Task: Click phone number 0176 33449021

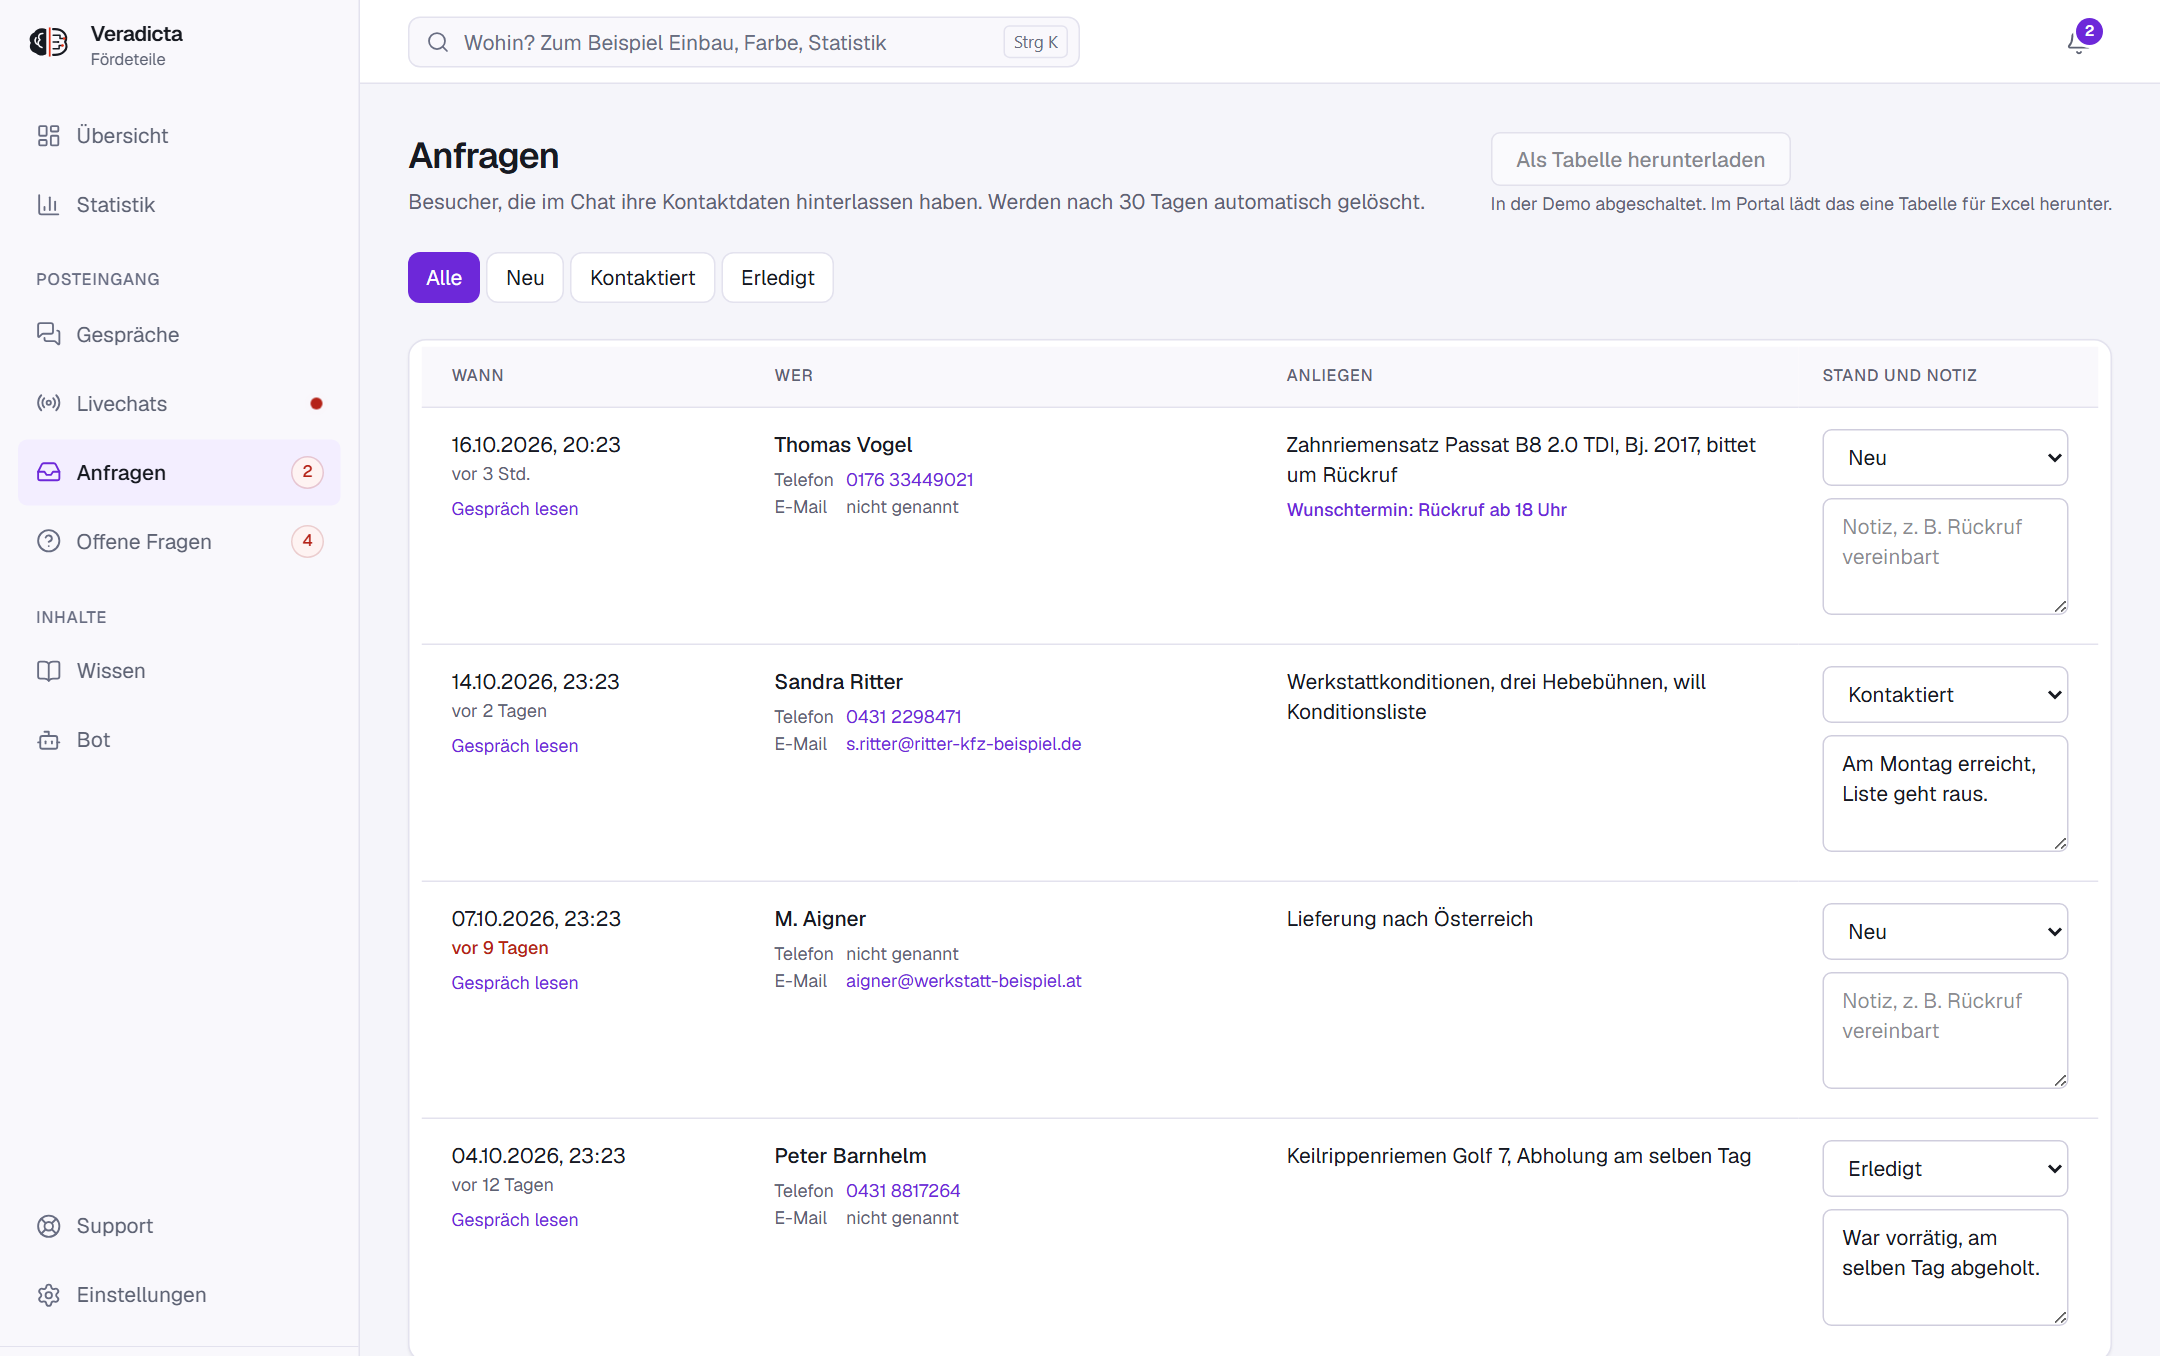Action: point(910,480)
